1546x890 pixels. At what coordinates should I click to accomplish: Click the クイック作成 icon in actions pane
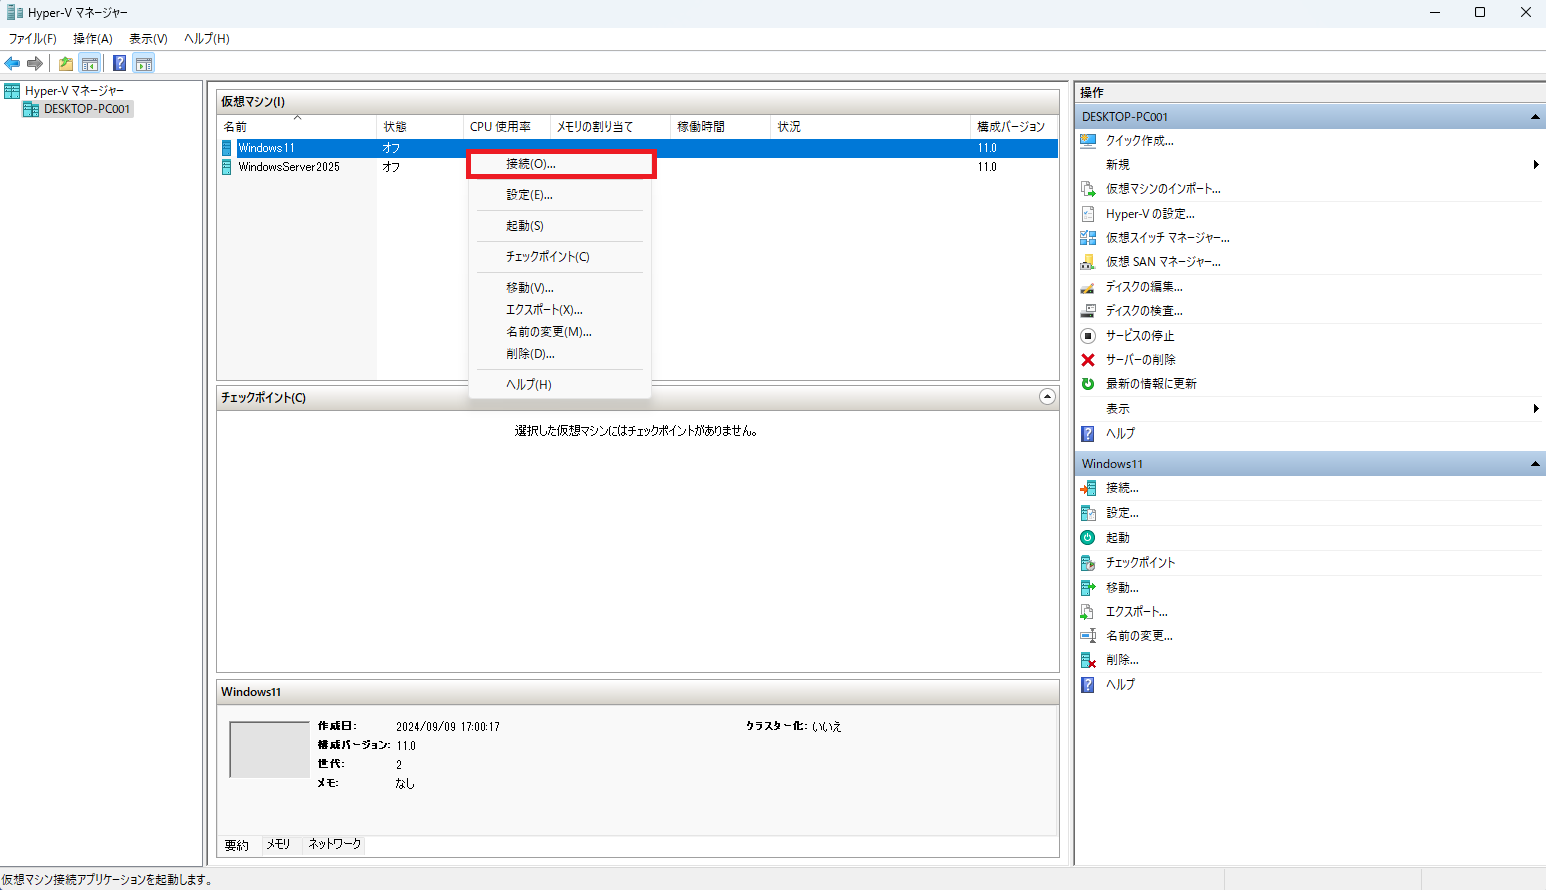pyautogui.click(x=1088, y=141)
